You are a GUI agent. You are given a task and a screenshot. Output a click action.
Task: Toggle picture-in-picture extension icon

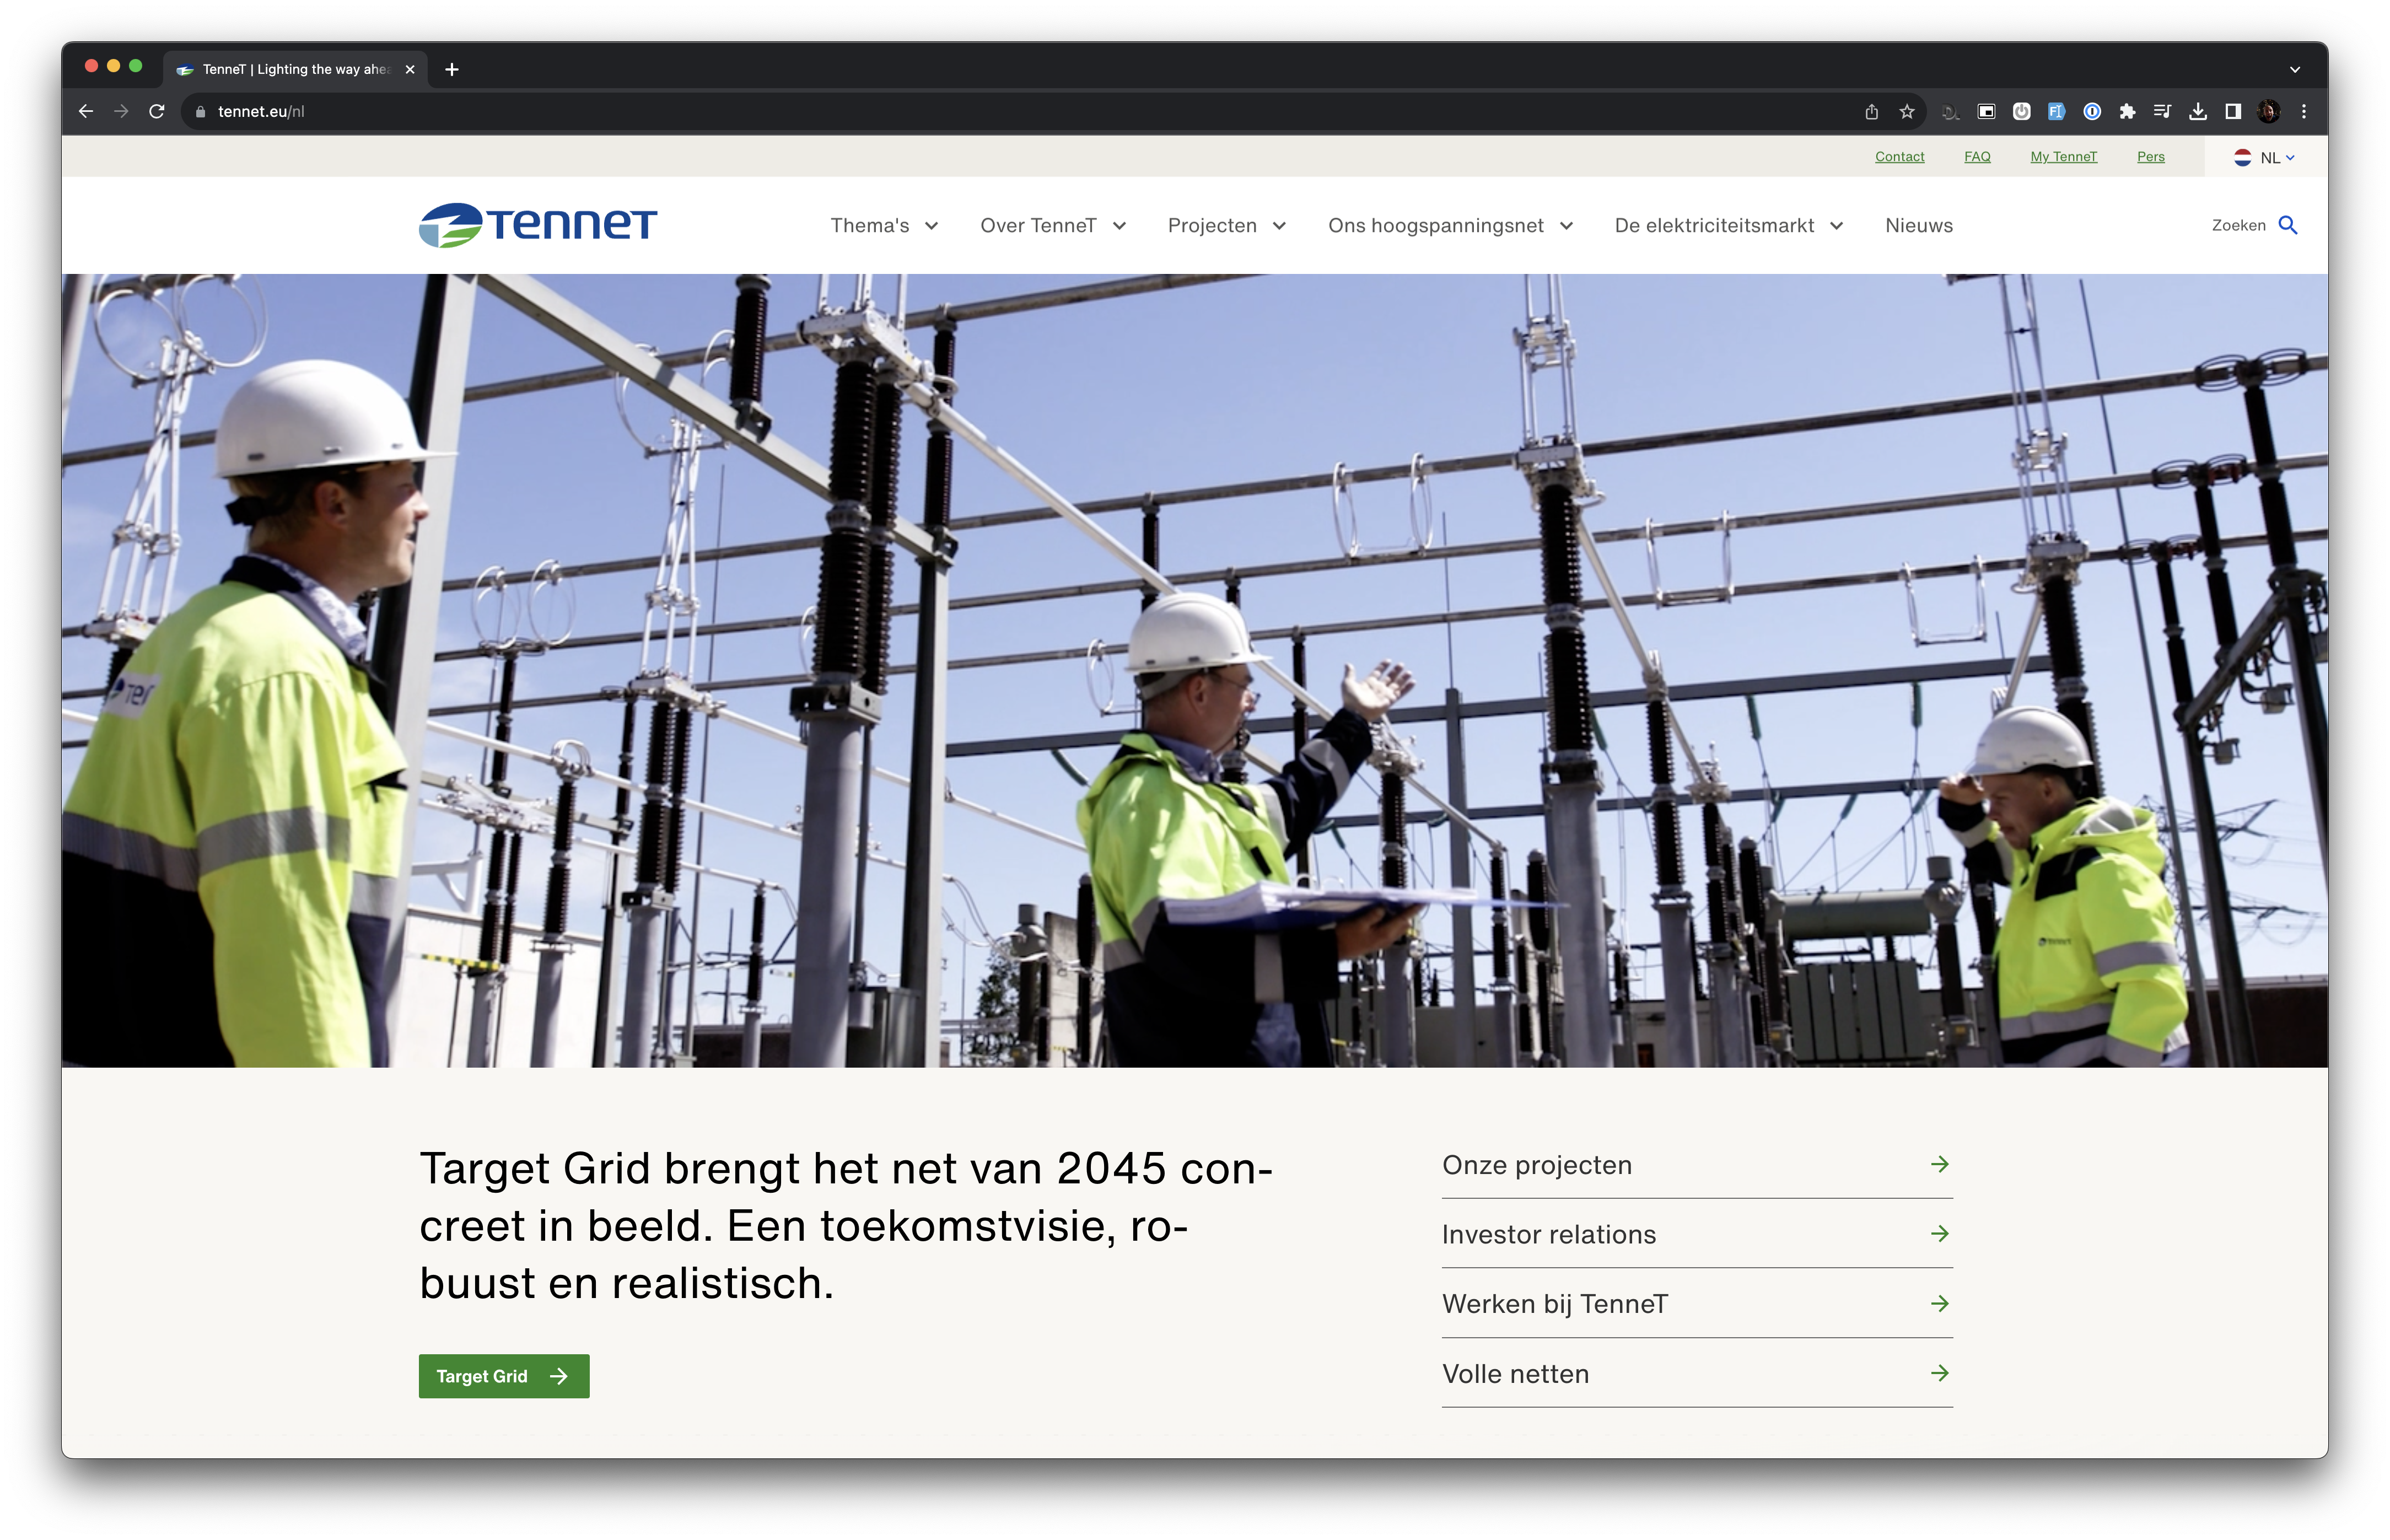(x=1986, y=112)
